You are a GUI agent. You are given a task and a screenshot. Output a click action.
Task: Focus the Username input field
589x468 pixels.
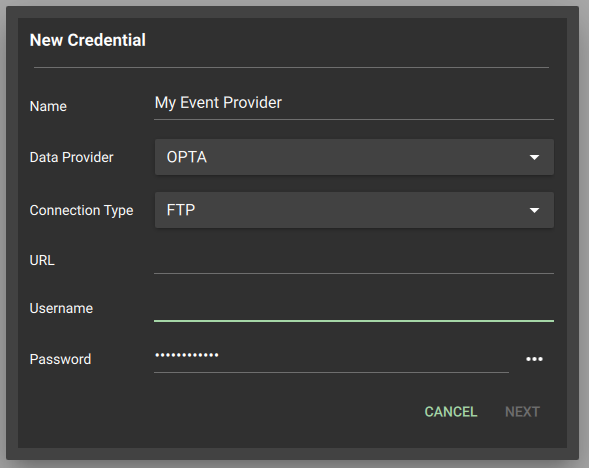(x=354, y=308)
